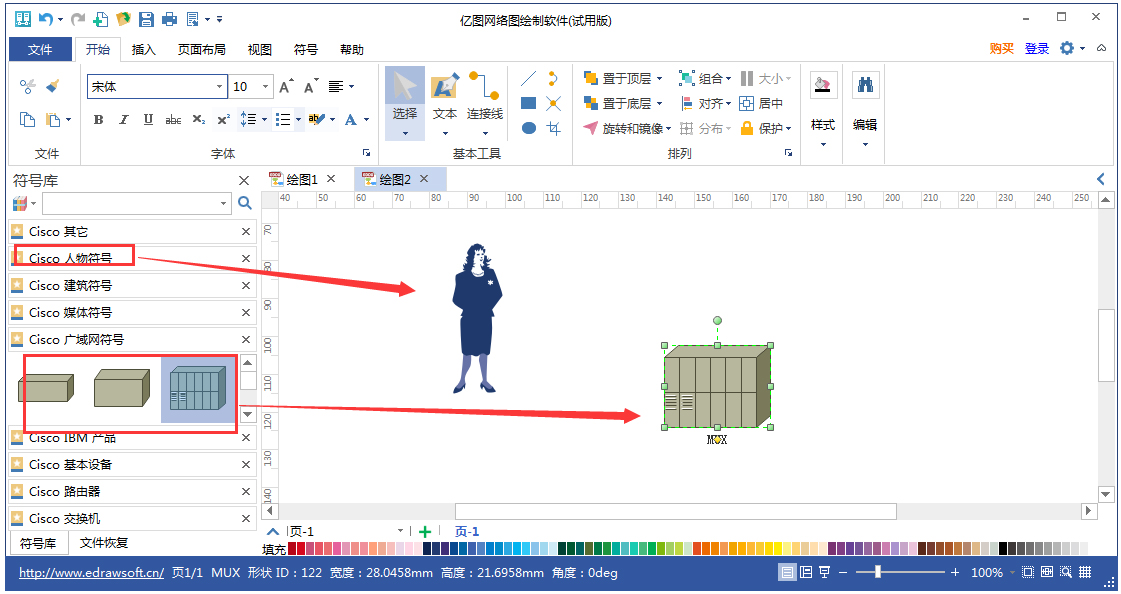
Task: Open the font size 10 dropdown
Action: pyautogui.click(x=265, y=86)
